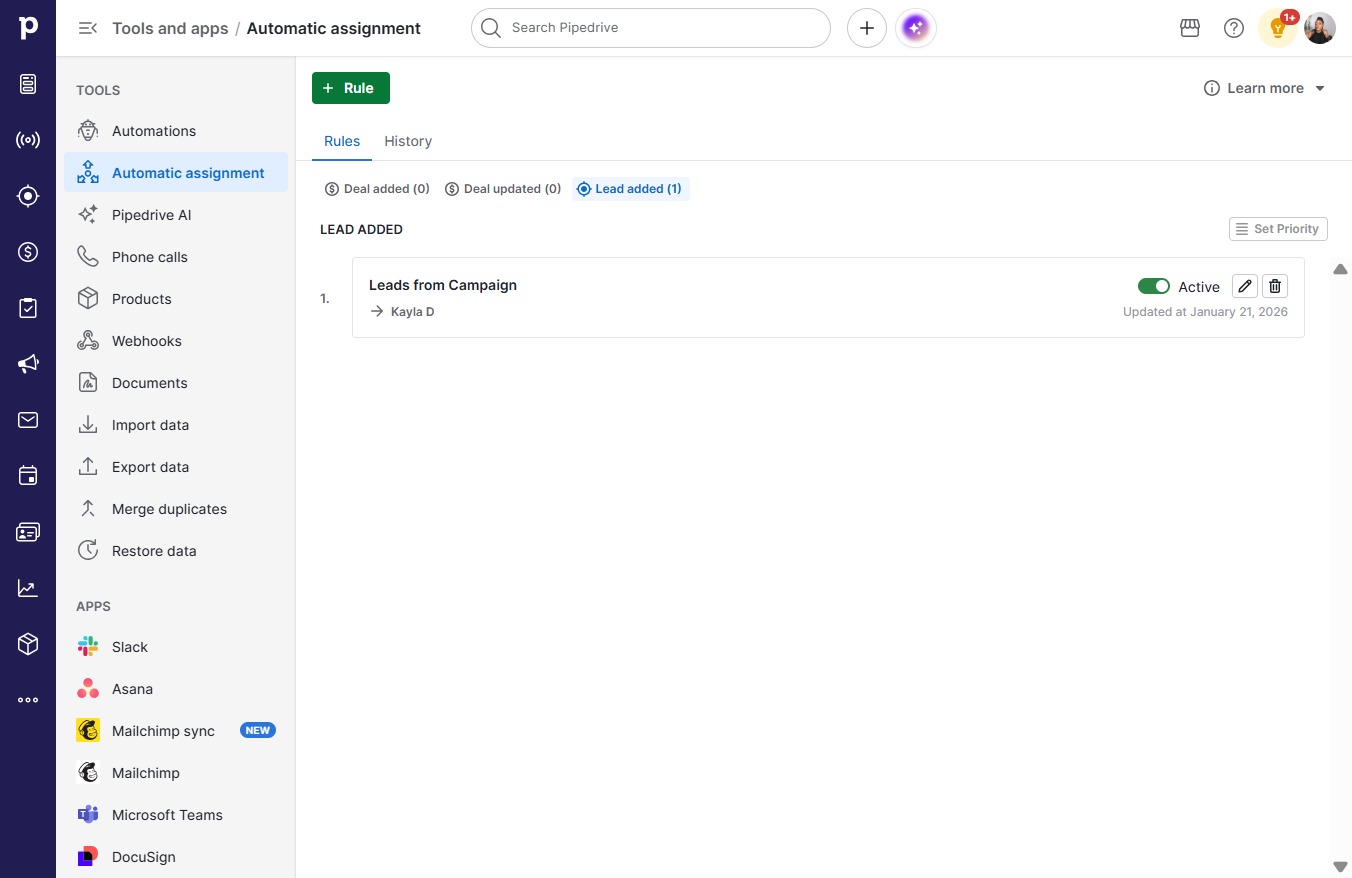Viewport: 1352px width, 878px height.
Task: Open Campaigns megaphone icon in left rail
Action: 28,364
